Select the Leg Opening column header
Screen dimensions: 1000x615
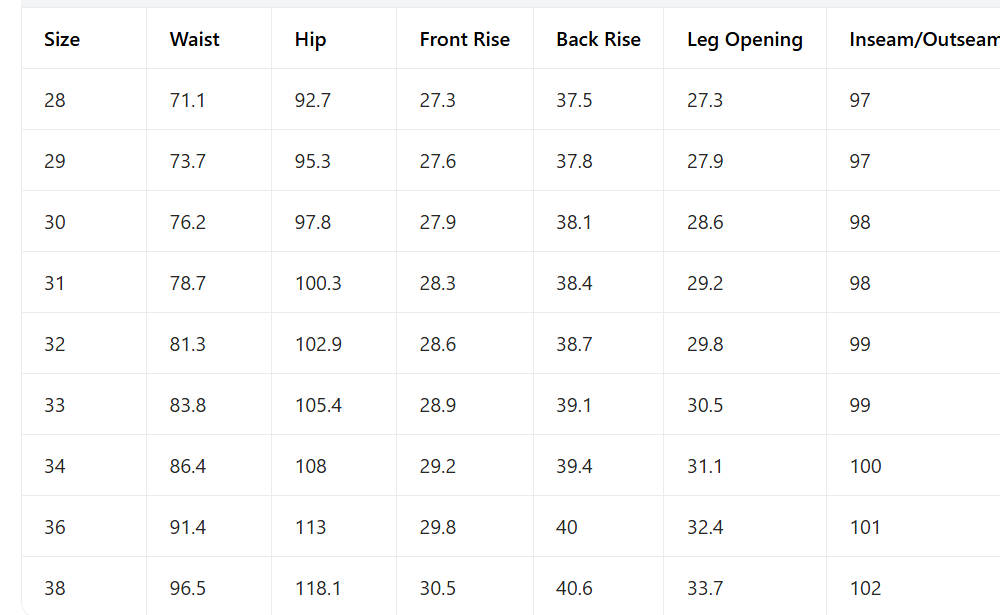(x=744, y=40)
